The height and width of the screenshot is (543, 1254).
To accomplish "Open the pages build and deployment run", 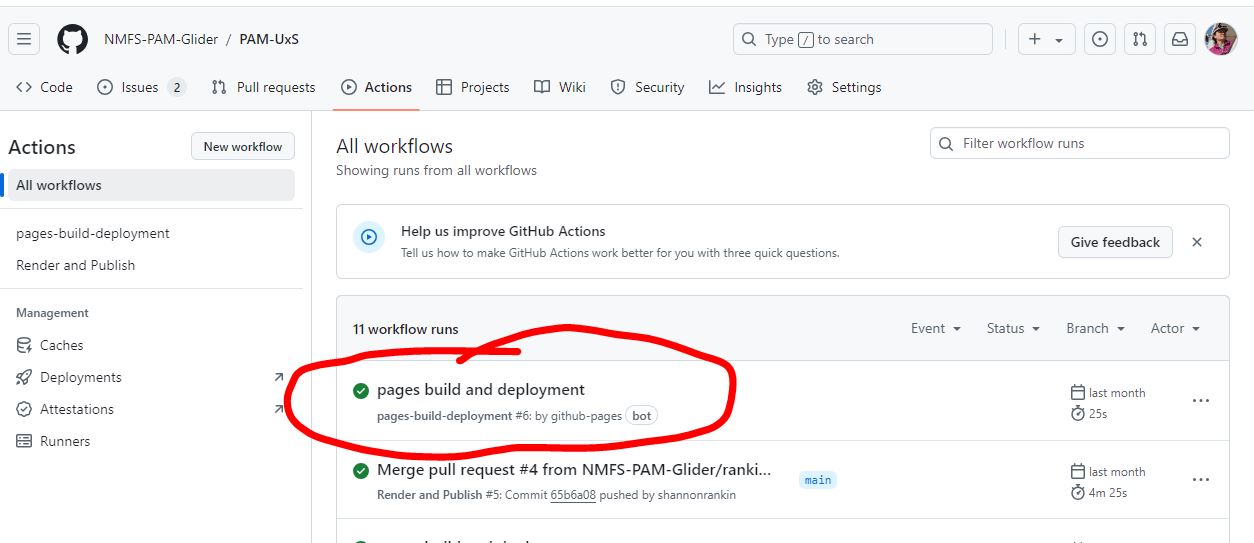I will (x=480, y=389).
